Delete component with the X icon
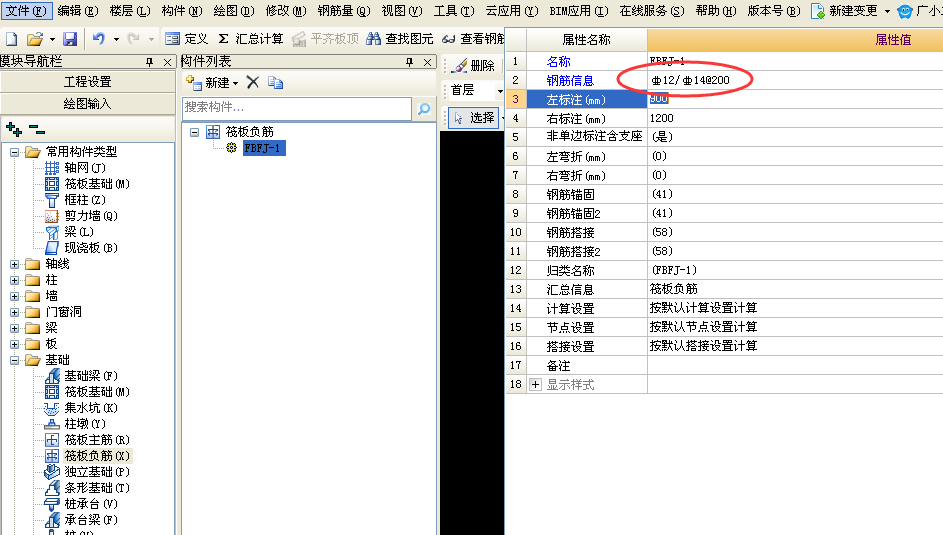 click(x=253, y=82)
